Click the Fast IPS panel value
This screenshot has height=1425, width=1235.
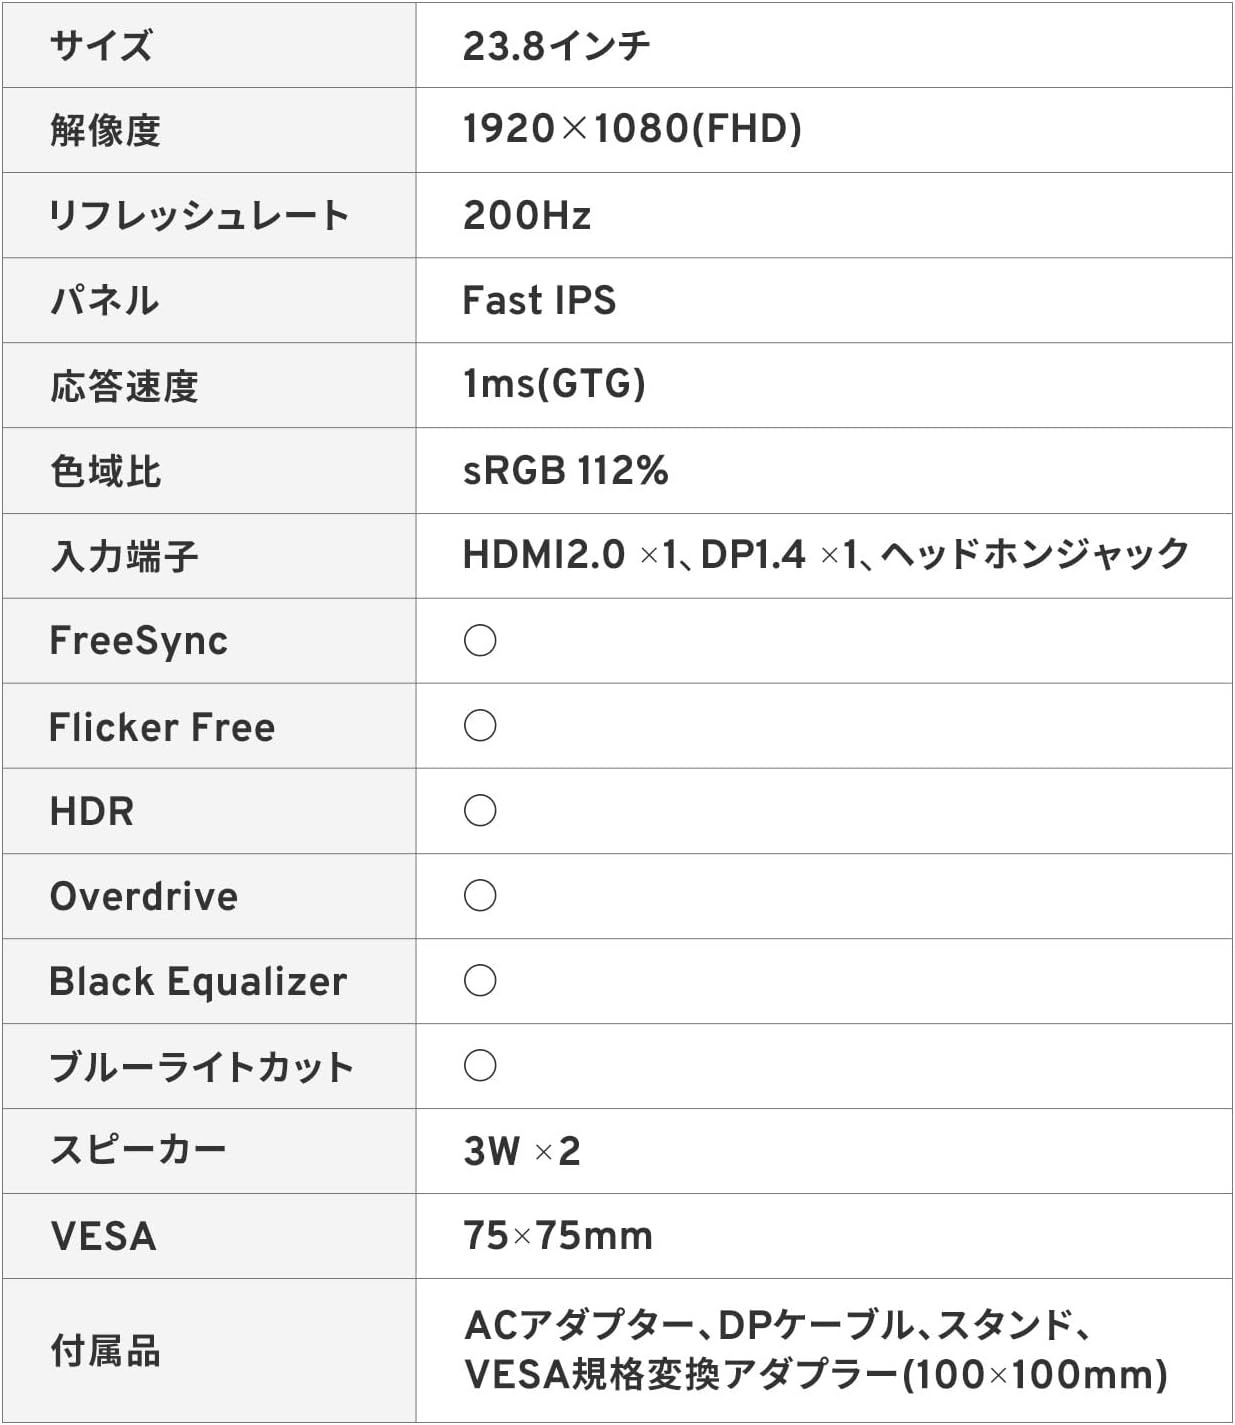(x=539, y=300)
